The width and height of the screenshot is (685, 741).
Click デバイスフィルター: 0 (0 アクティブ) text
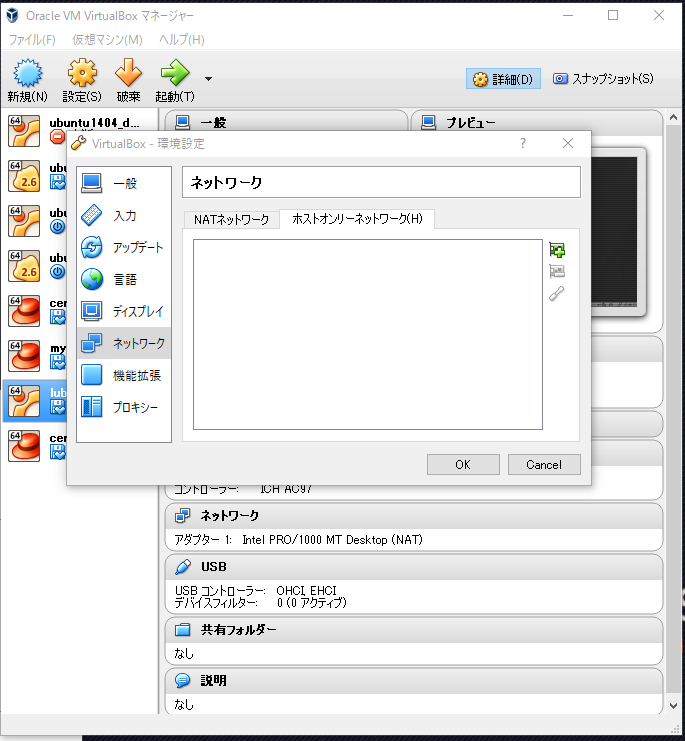coord(260,603)
